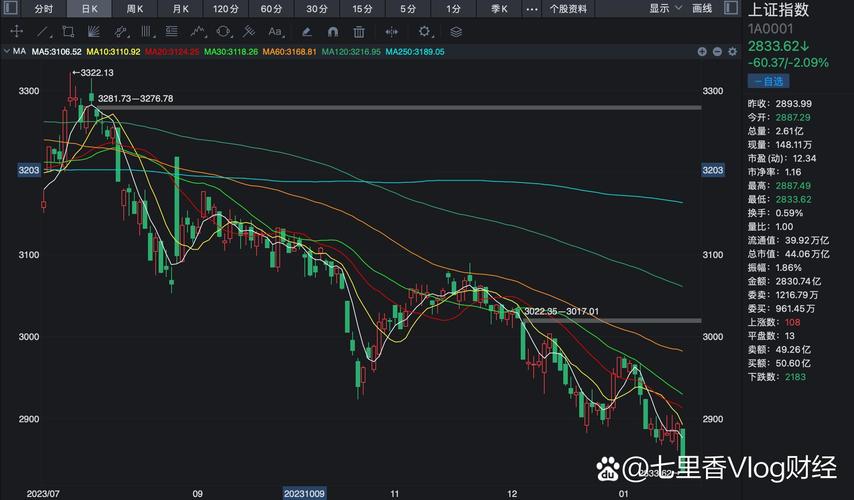Viewport: 854px width, 500px height.
Task: Select the trend line drawing tool
Action: point(42,32)
